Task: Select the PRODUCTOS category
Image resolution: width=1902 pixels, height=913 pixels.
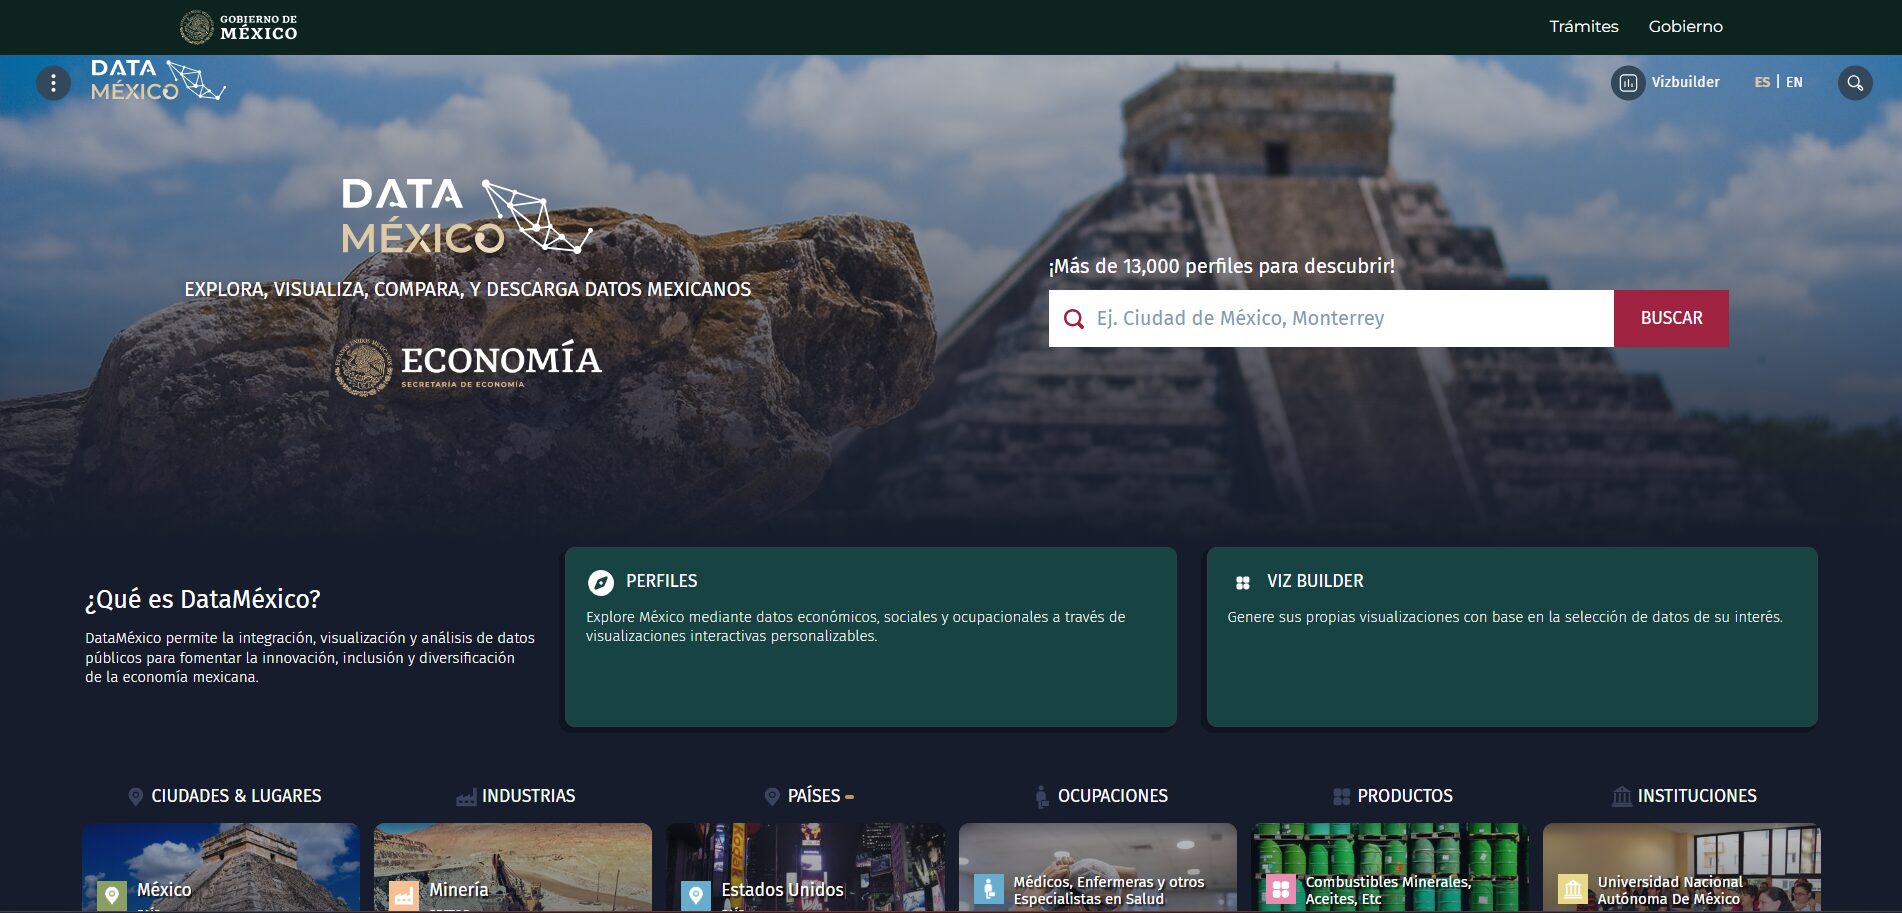Action: pyautogui.click(x=1405, y=797)
